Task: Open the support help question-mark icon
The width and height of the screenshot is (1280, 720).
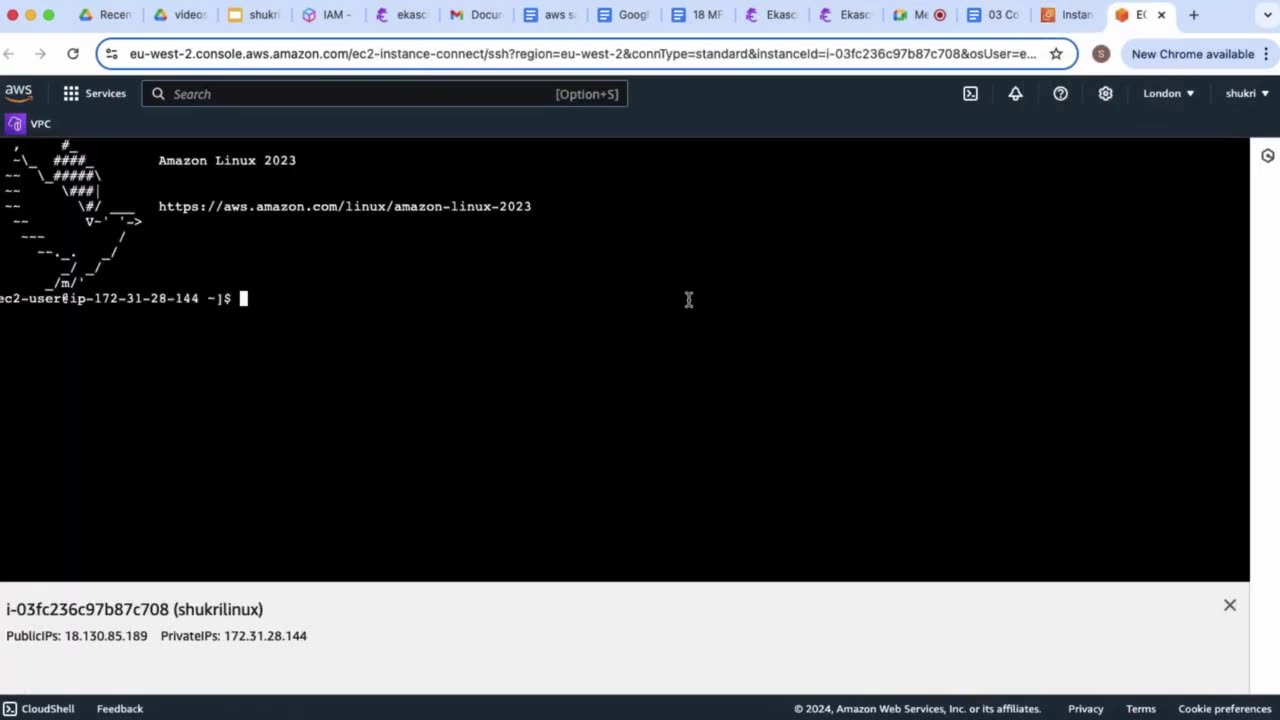Action: coord(1060,93)
